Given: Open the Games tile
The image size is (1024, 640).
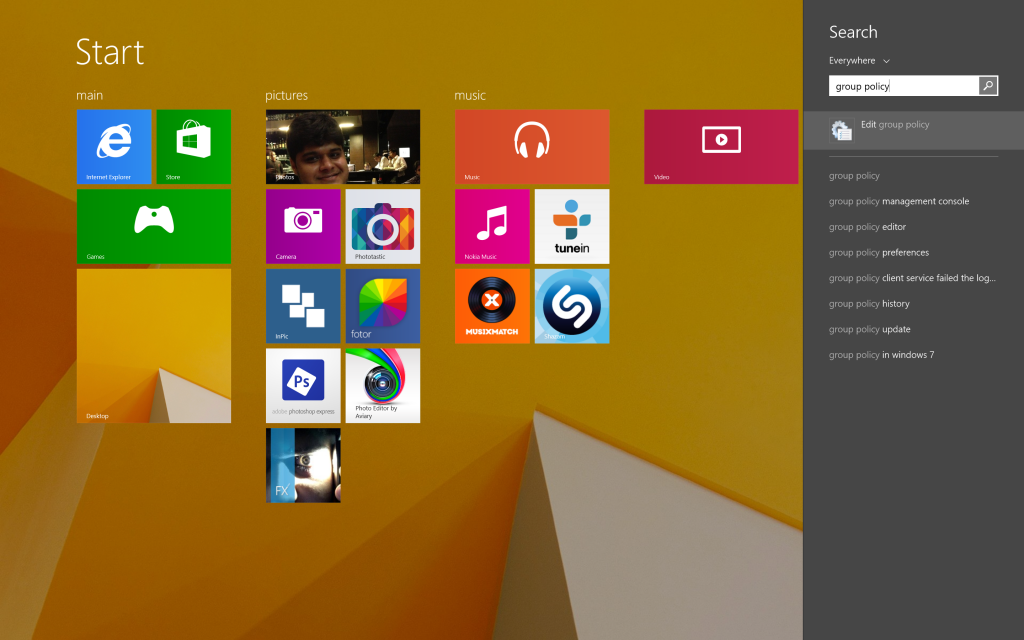Looking at the screenshot, I should [153, 226].
